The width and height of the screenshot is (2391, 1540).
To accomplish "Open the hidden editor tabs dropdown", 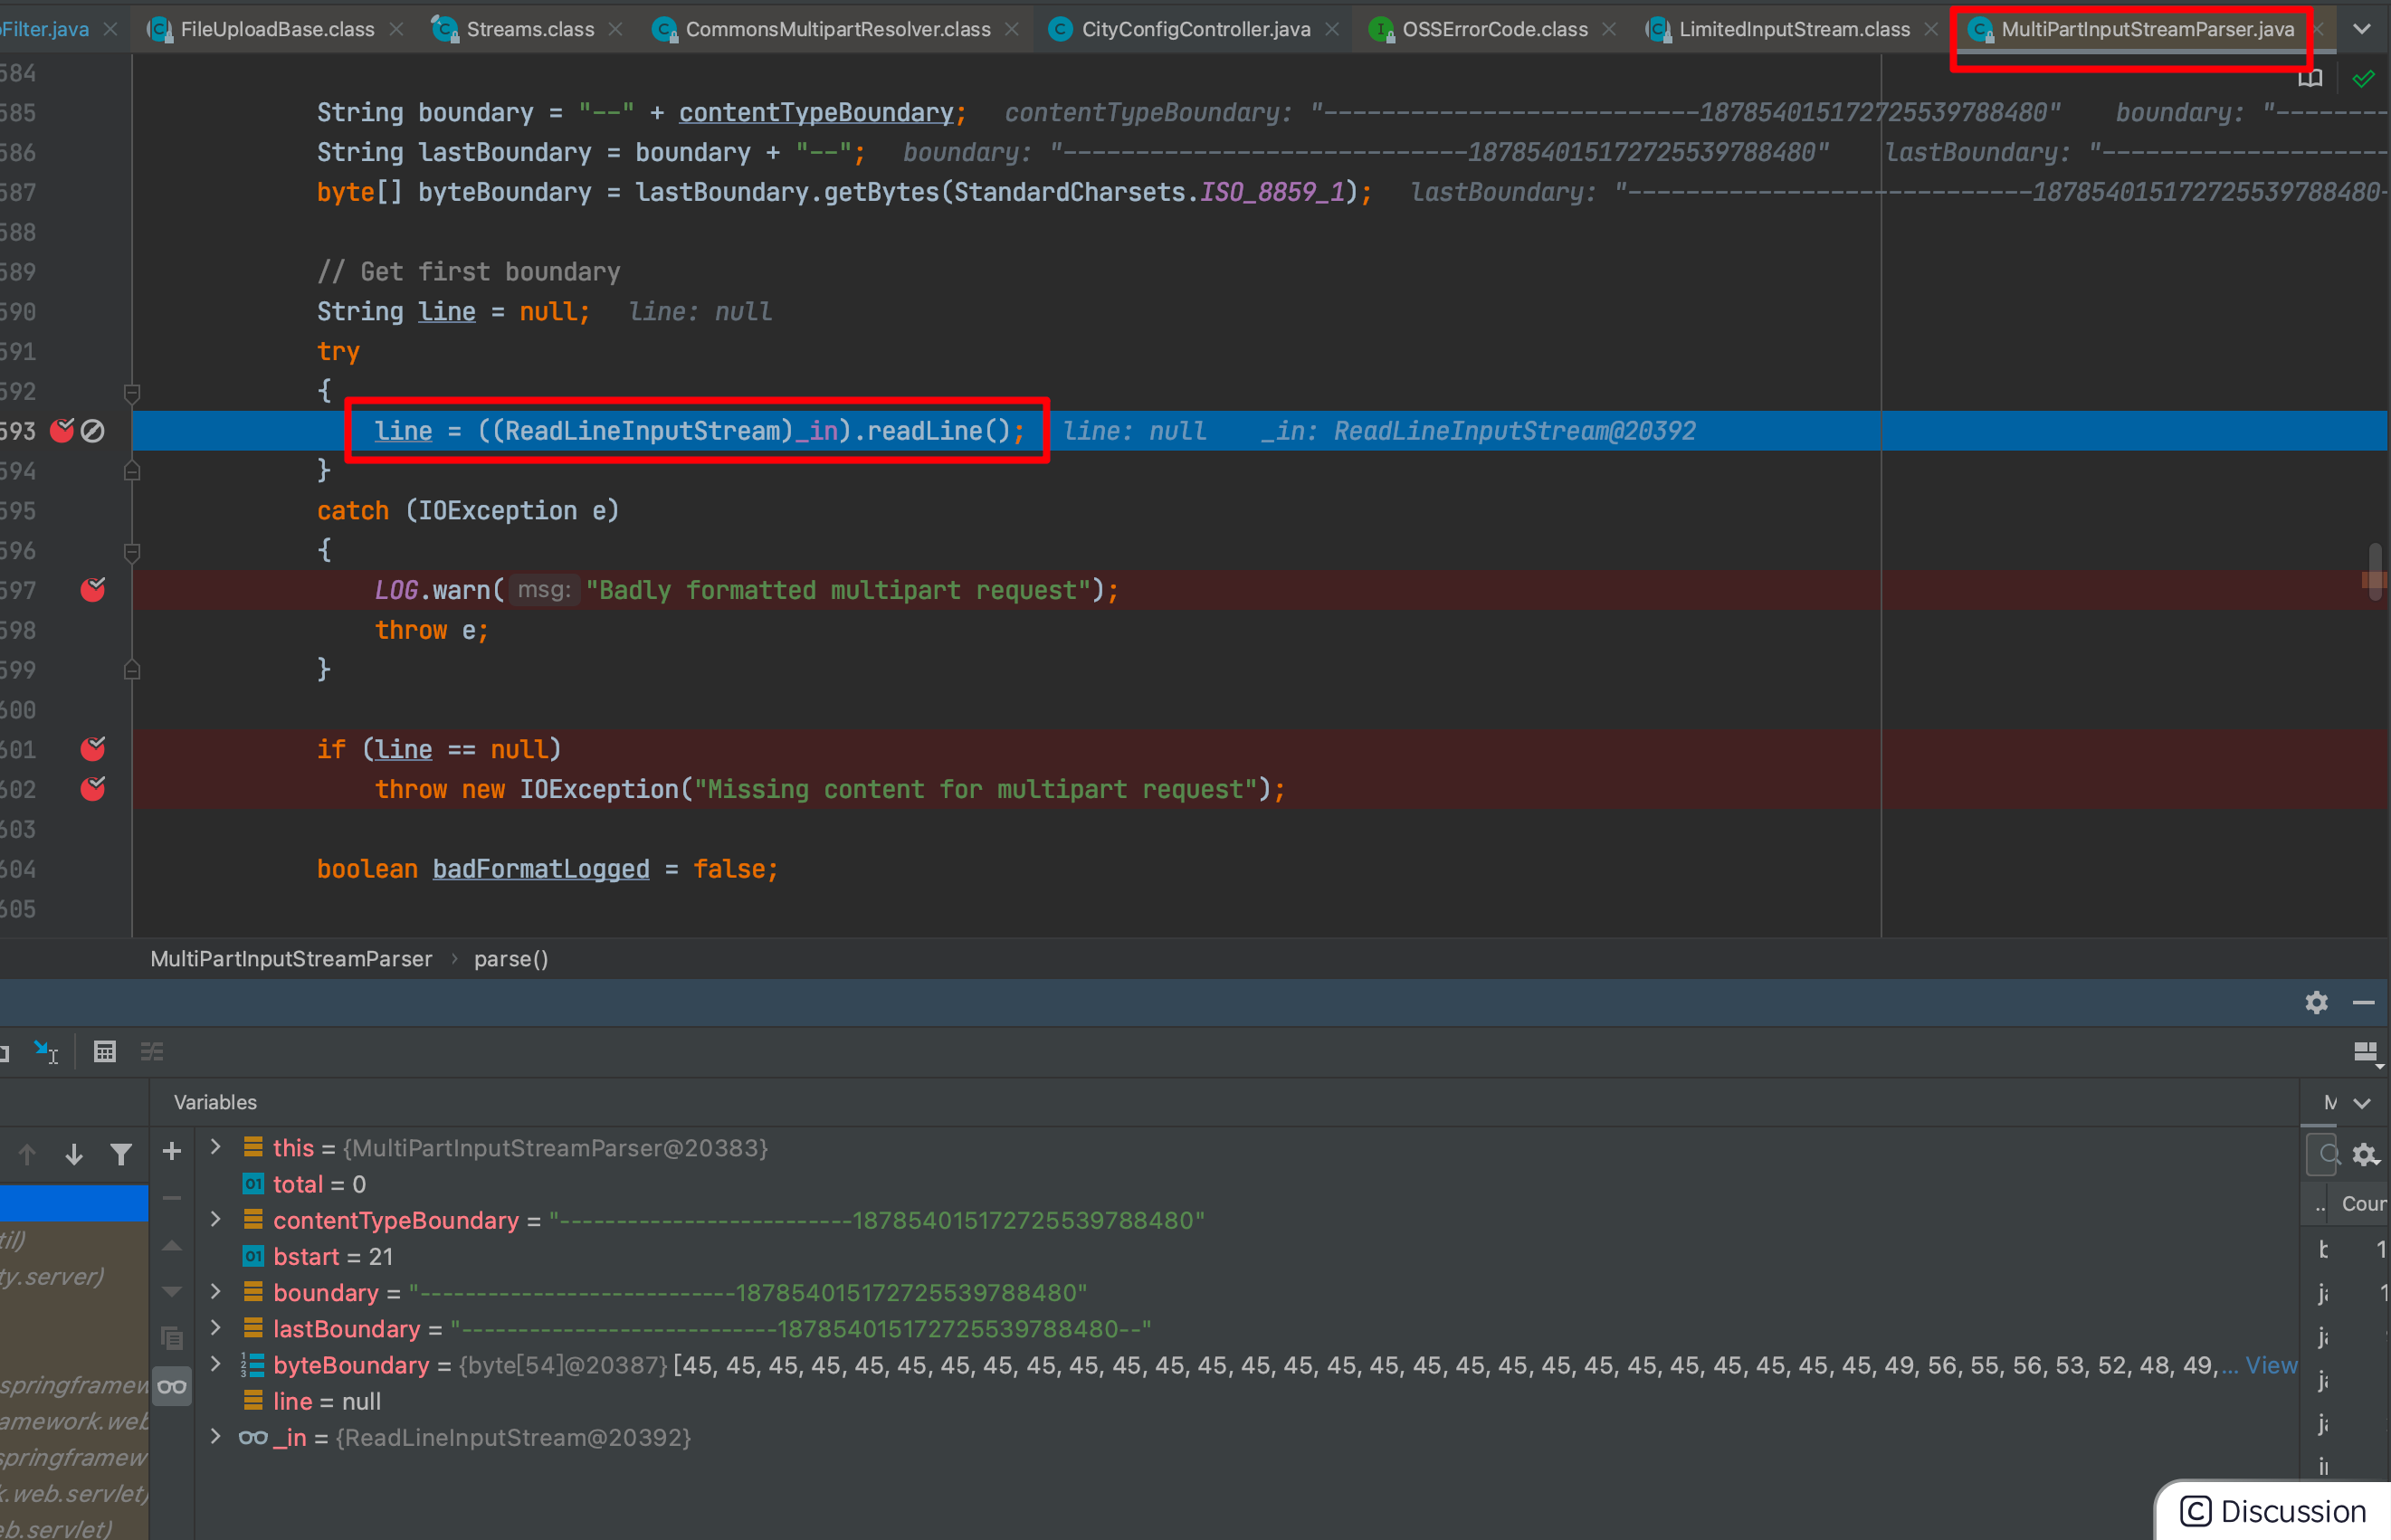I will point(2362,29).
